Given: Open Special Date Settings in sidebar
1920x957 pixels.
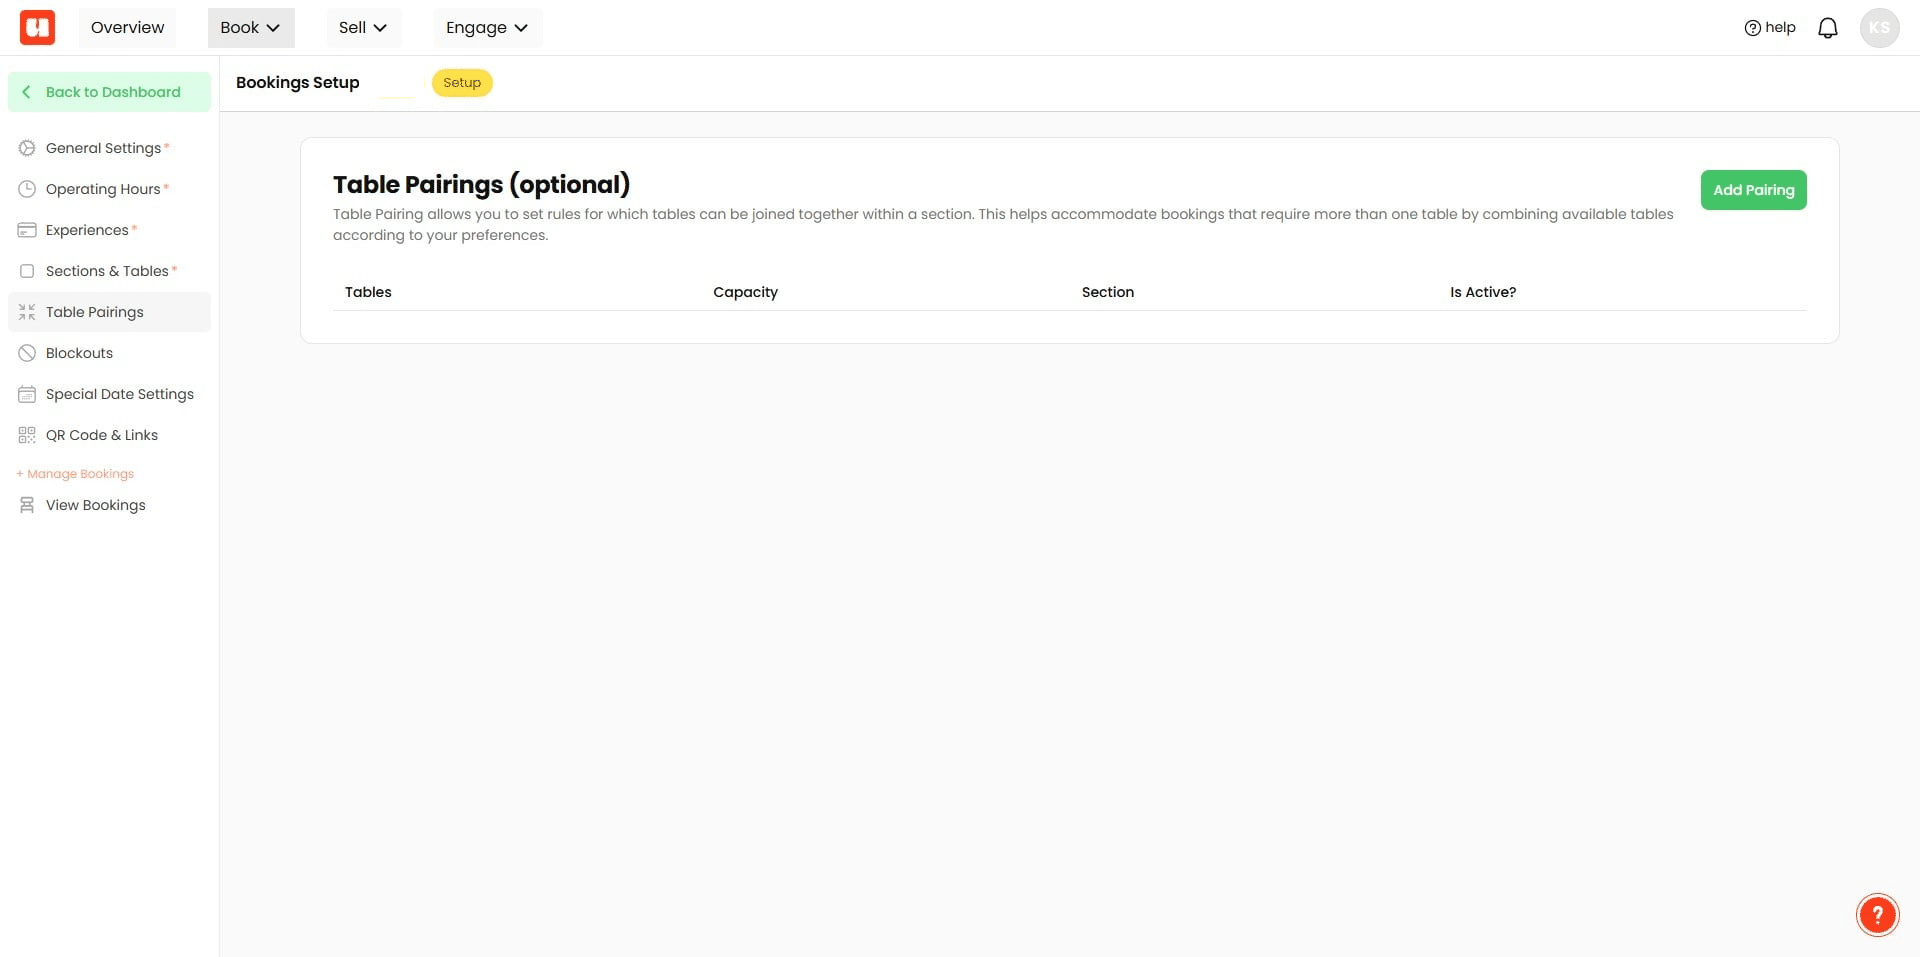Looking at the screenshot, I should pos(109,394).
